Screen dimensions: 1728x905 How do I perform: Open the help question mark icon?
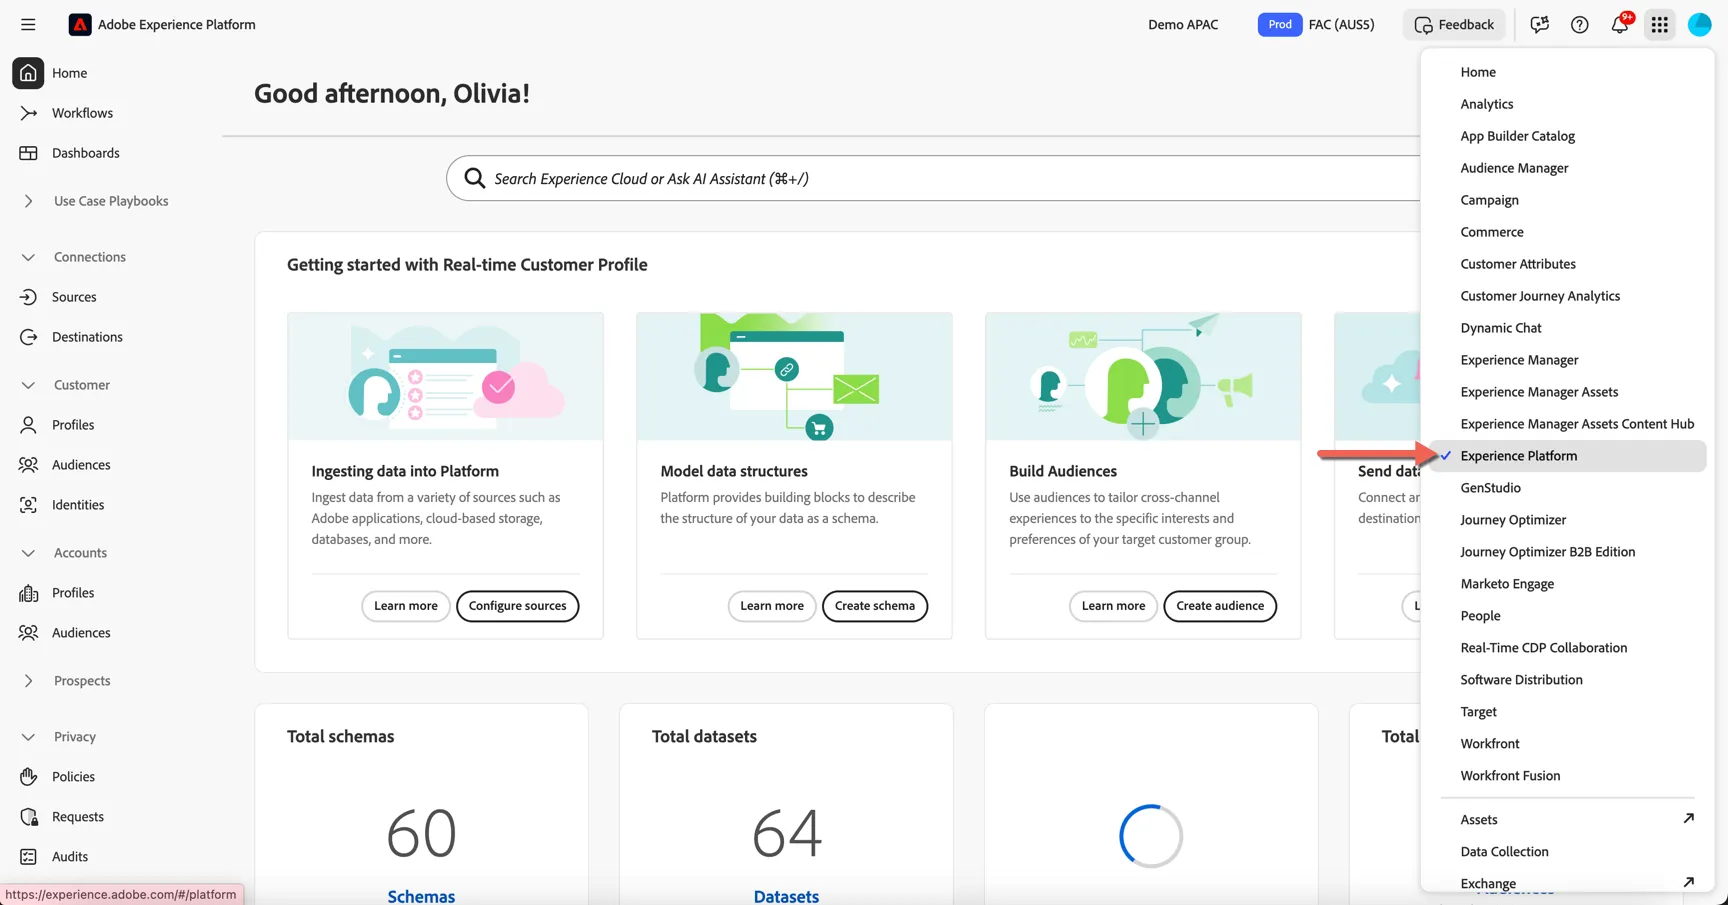tap(1580, 25)
